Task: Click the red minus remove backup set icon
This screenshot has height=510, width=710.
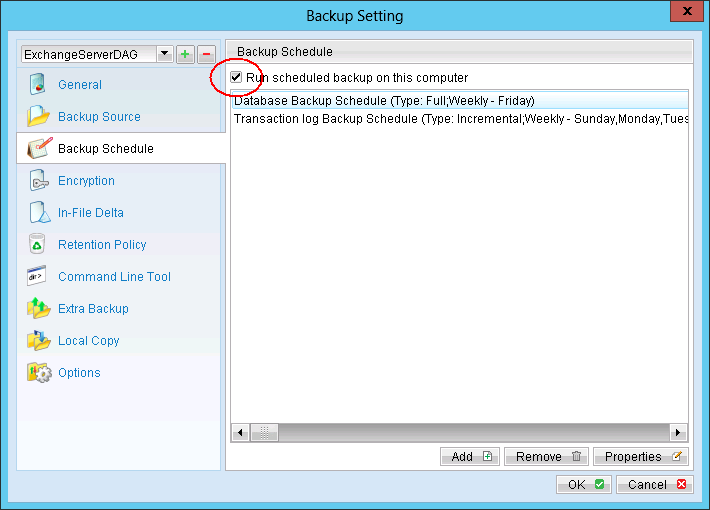Action: tap(205, 54)
